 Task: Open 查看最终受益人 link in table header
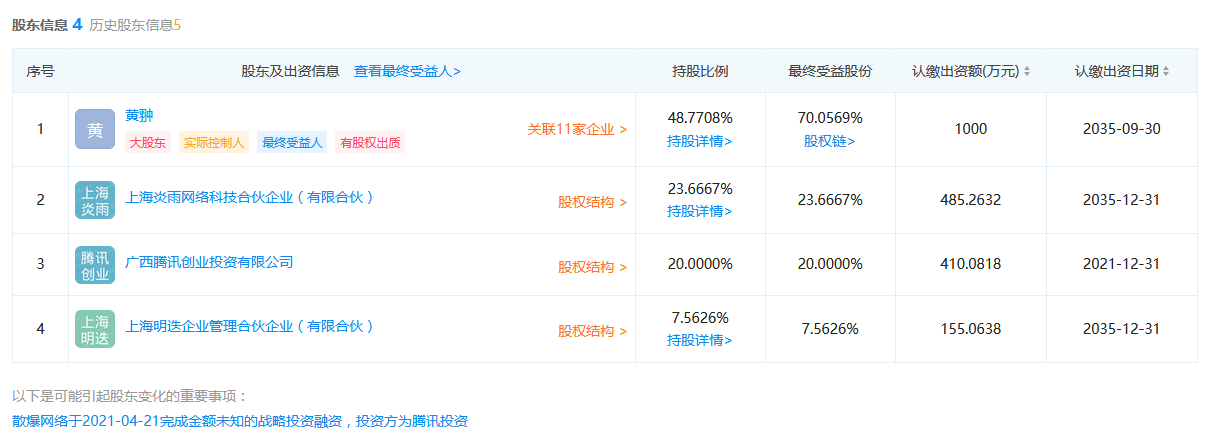(407, 72)
